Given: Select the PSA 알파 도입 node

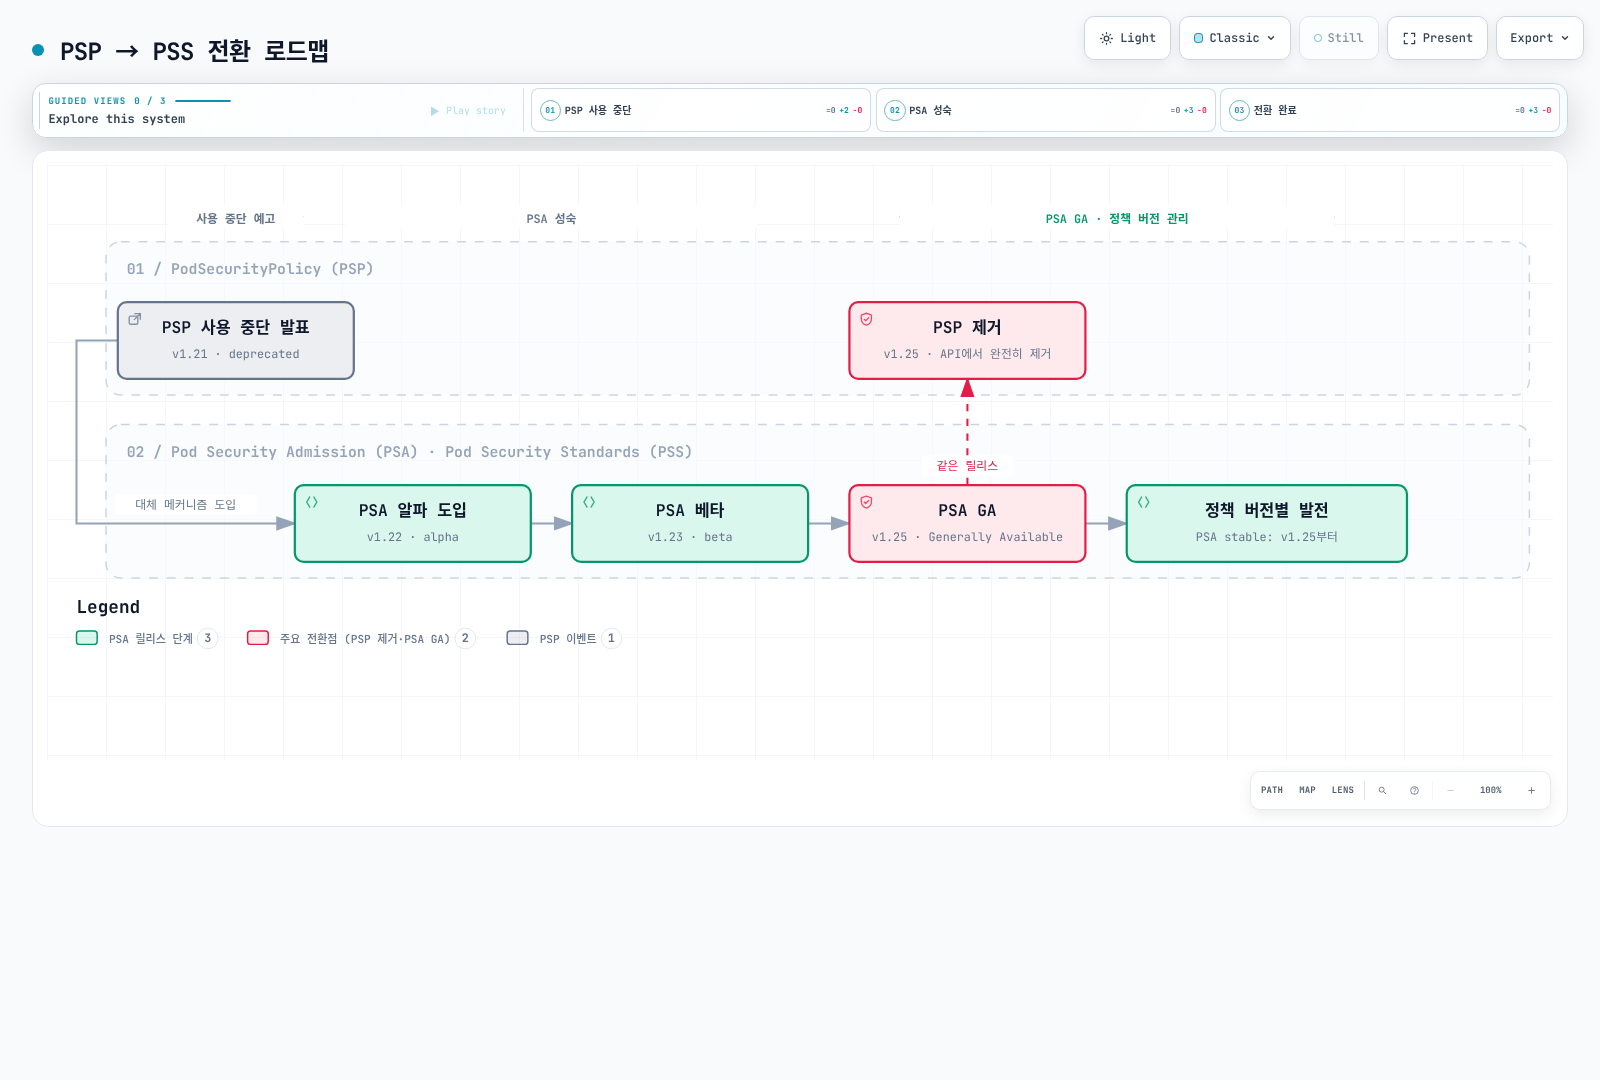Looking at the screenshot, I should pos(413,523).
